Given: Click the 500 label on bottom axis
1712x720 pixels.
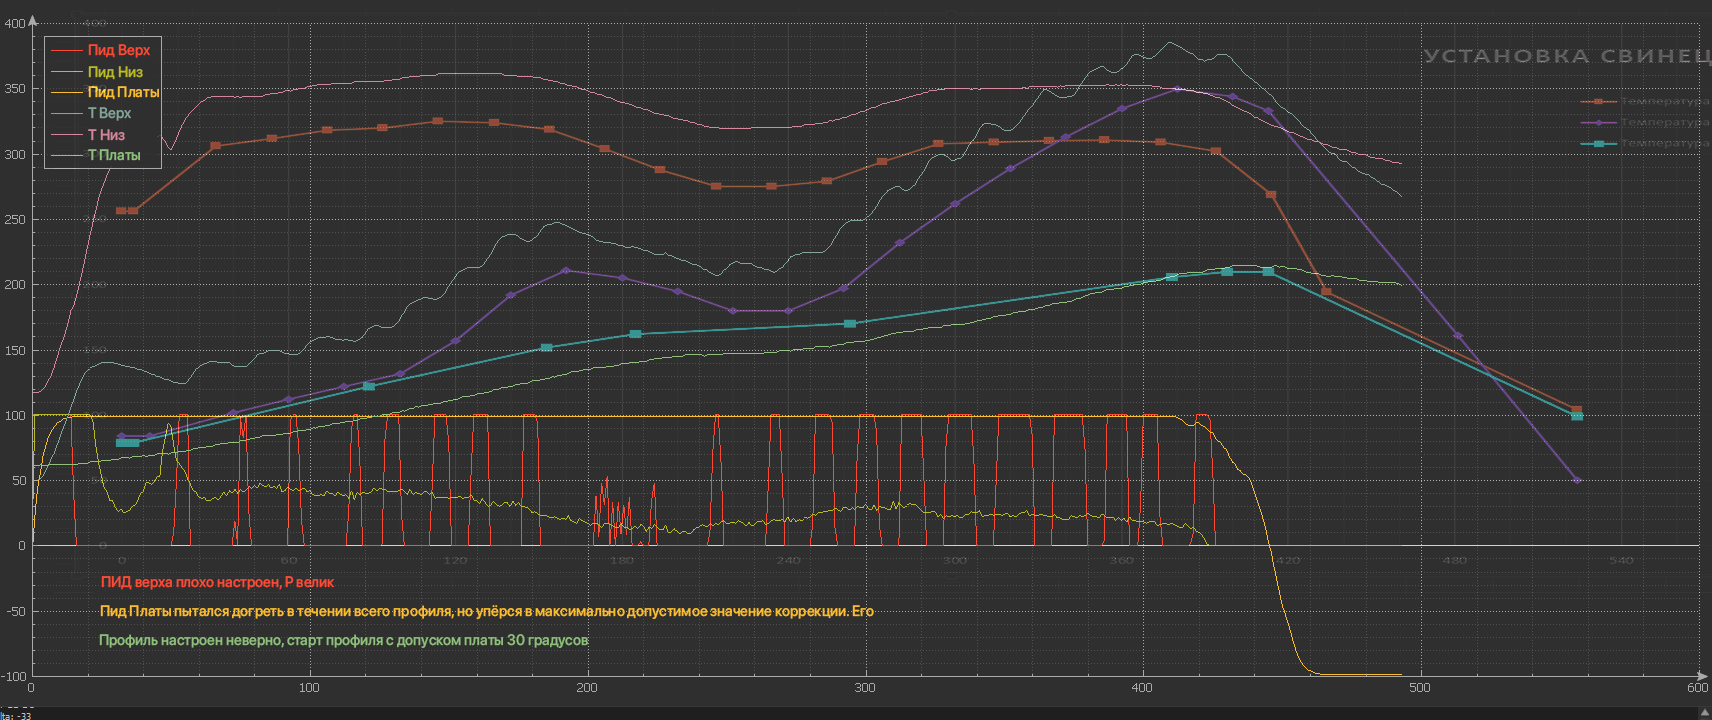Looking at the screenshot, I should [1420, 687].
